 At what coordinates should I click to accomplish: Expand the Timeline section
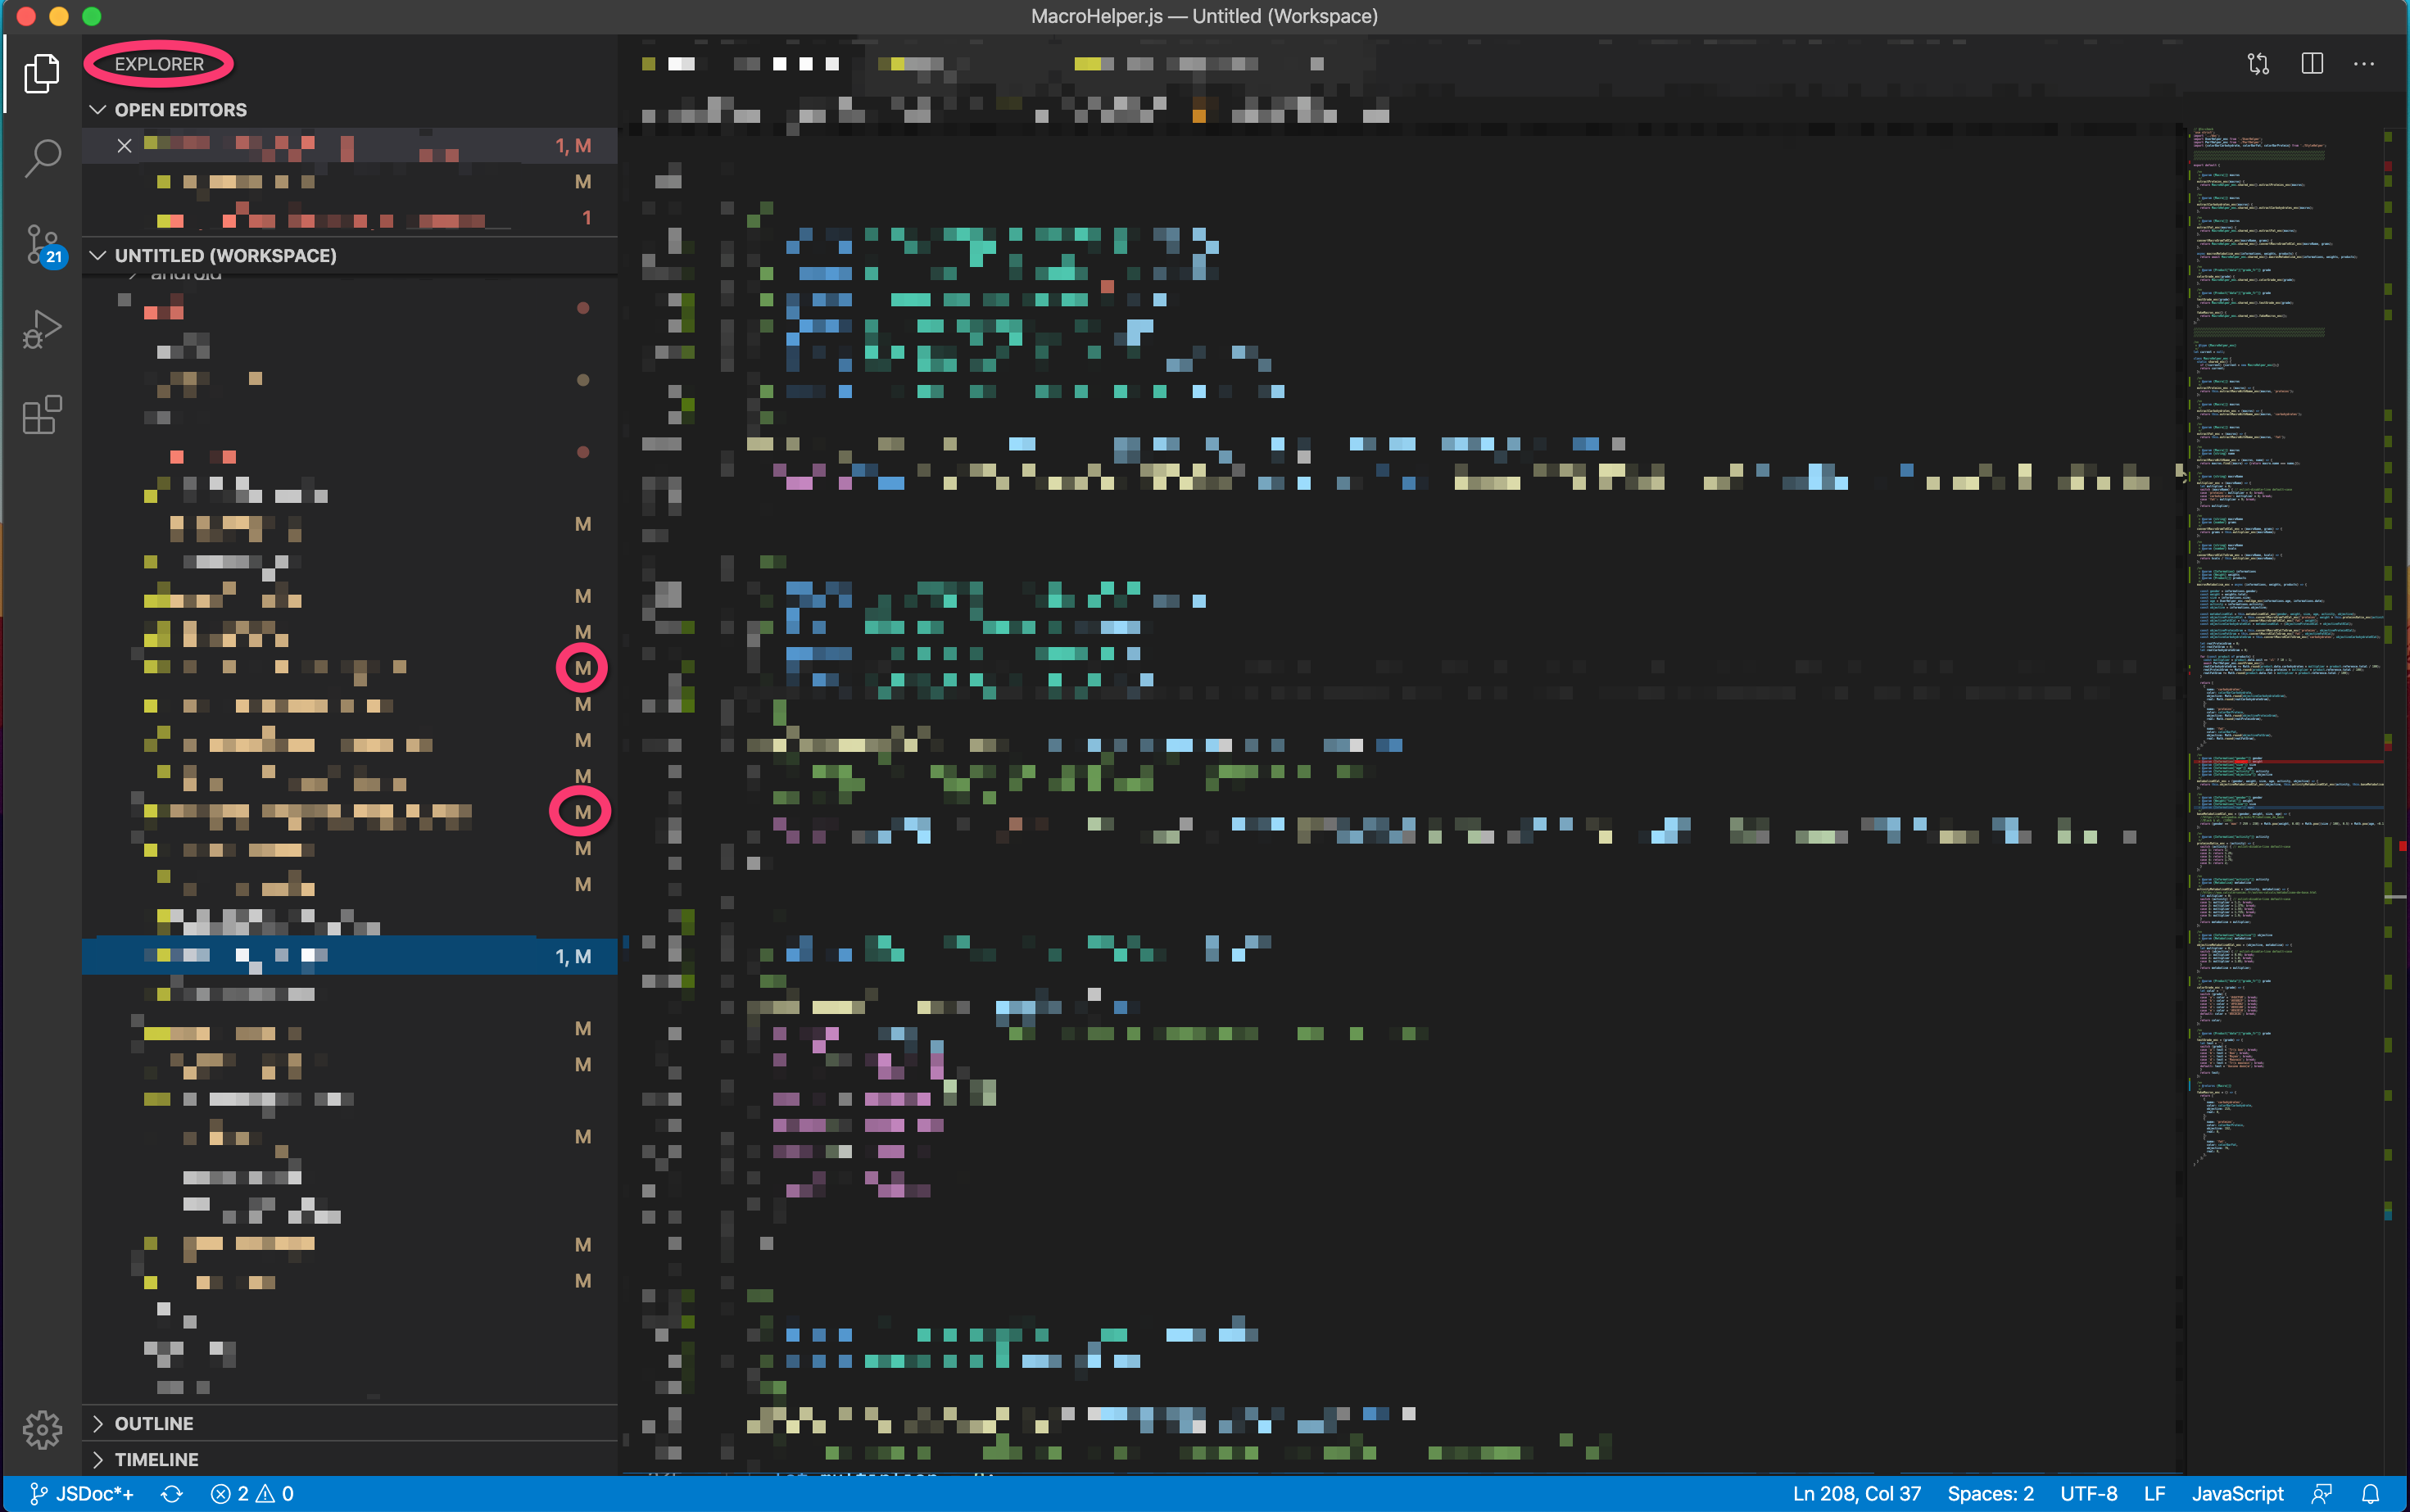(349, 1459)
